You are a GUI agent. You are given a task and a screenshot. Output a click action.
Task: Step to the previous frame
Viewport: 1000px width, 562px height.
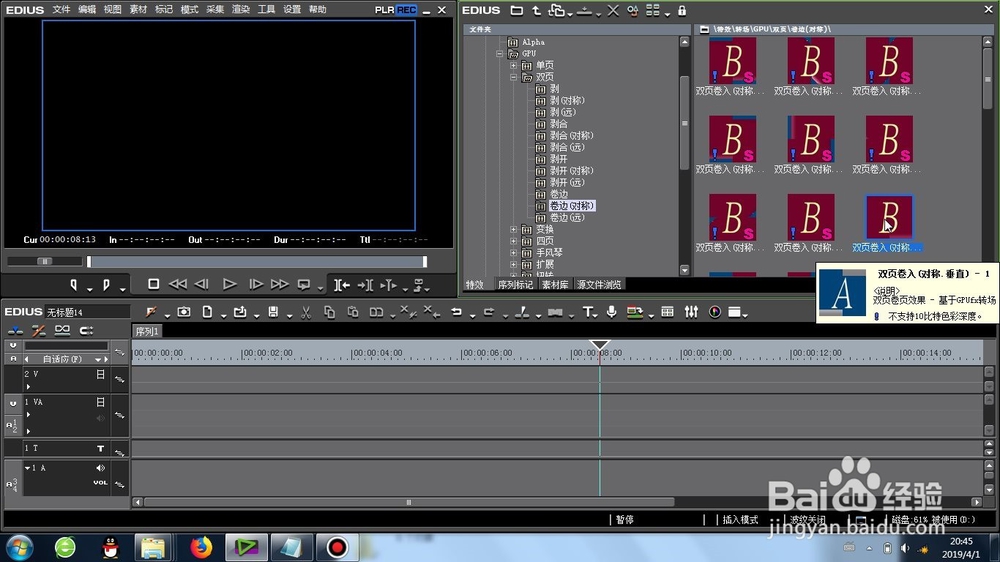(x=202, y=284)
